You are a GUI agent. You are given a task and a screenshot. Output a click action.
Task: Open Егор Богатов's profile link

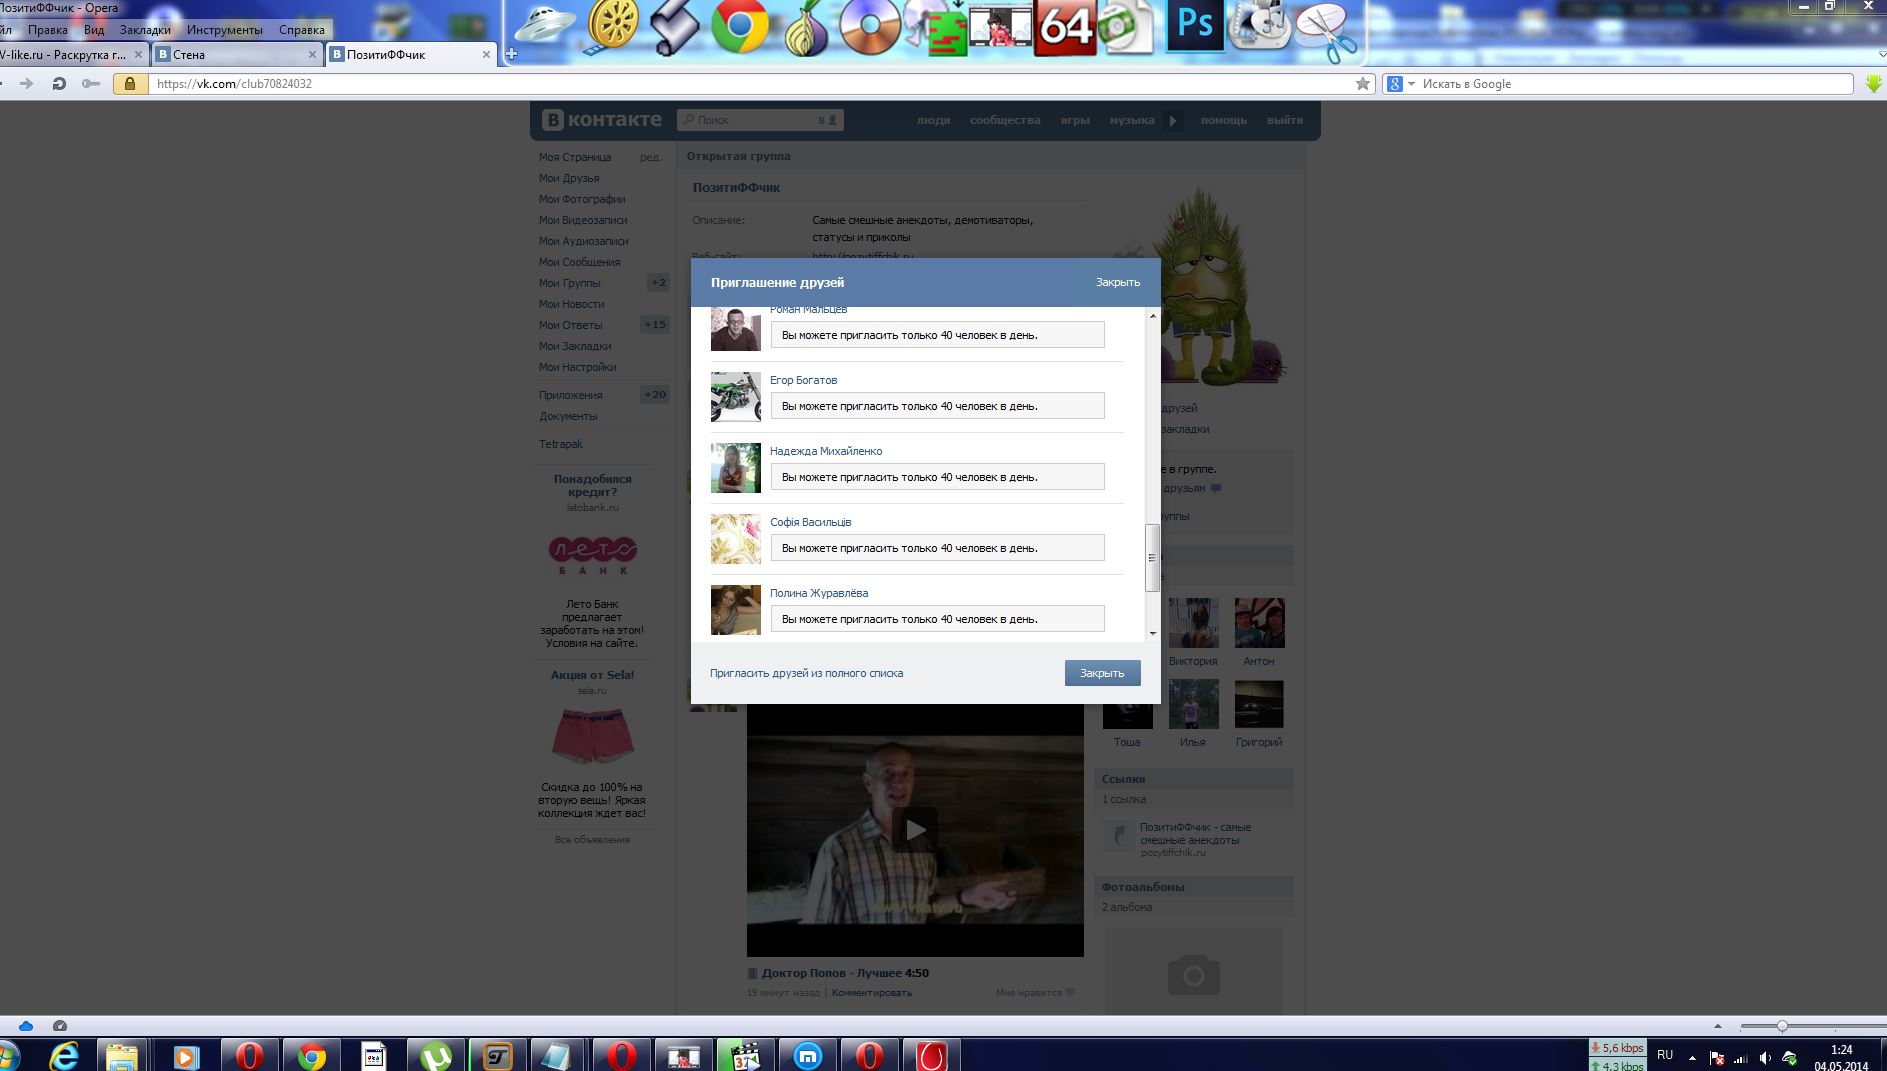point(803,380)
